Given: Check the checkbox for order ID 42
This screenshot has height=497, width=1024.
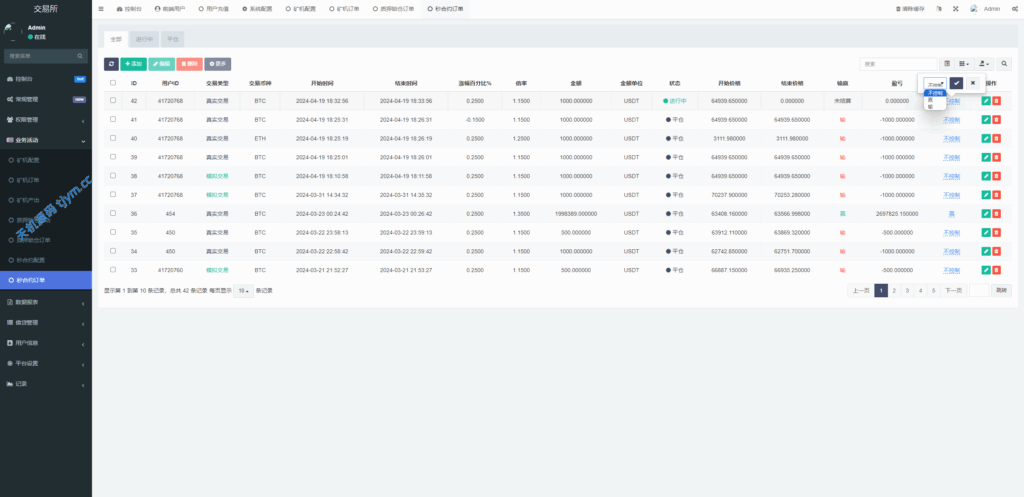Looking at the screenshot, I should coord(113,101).
